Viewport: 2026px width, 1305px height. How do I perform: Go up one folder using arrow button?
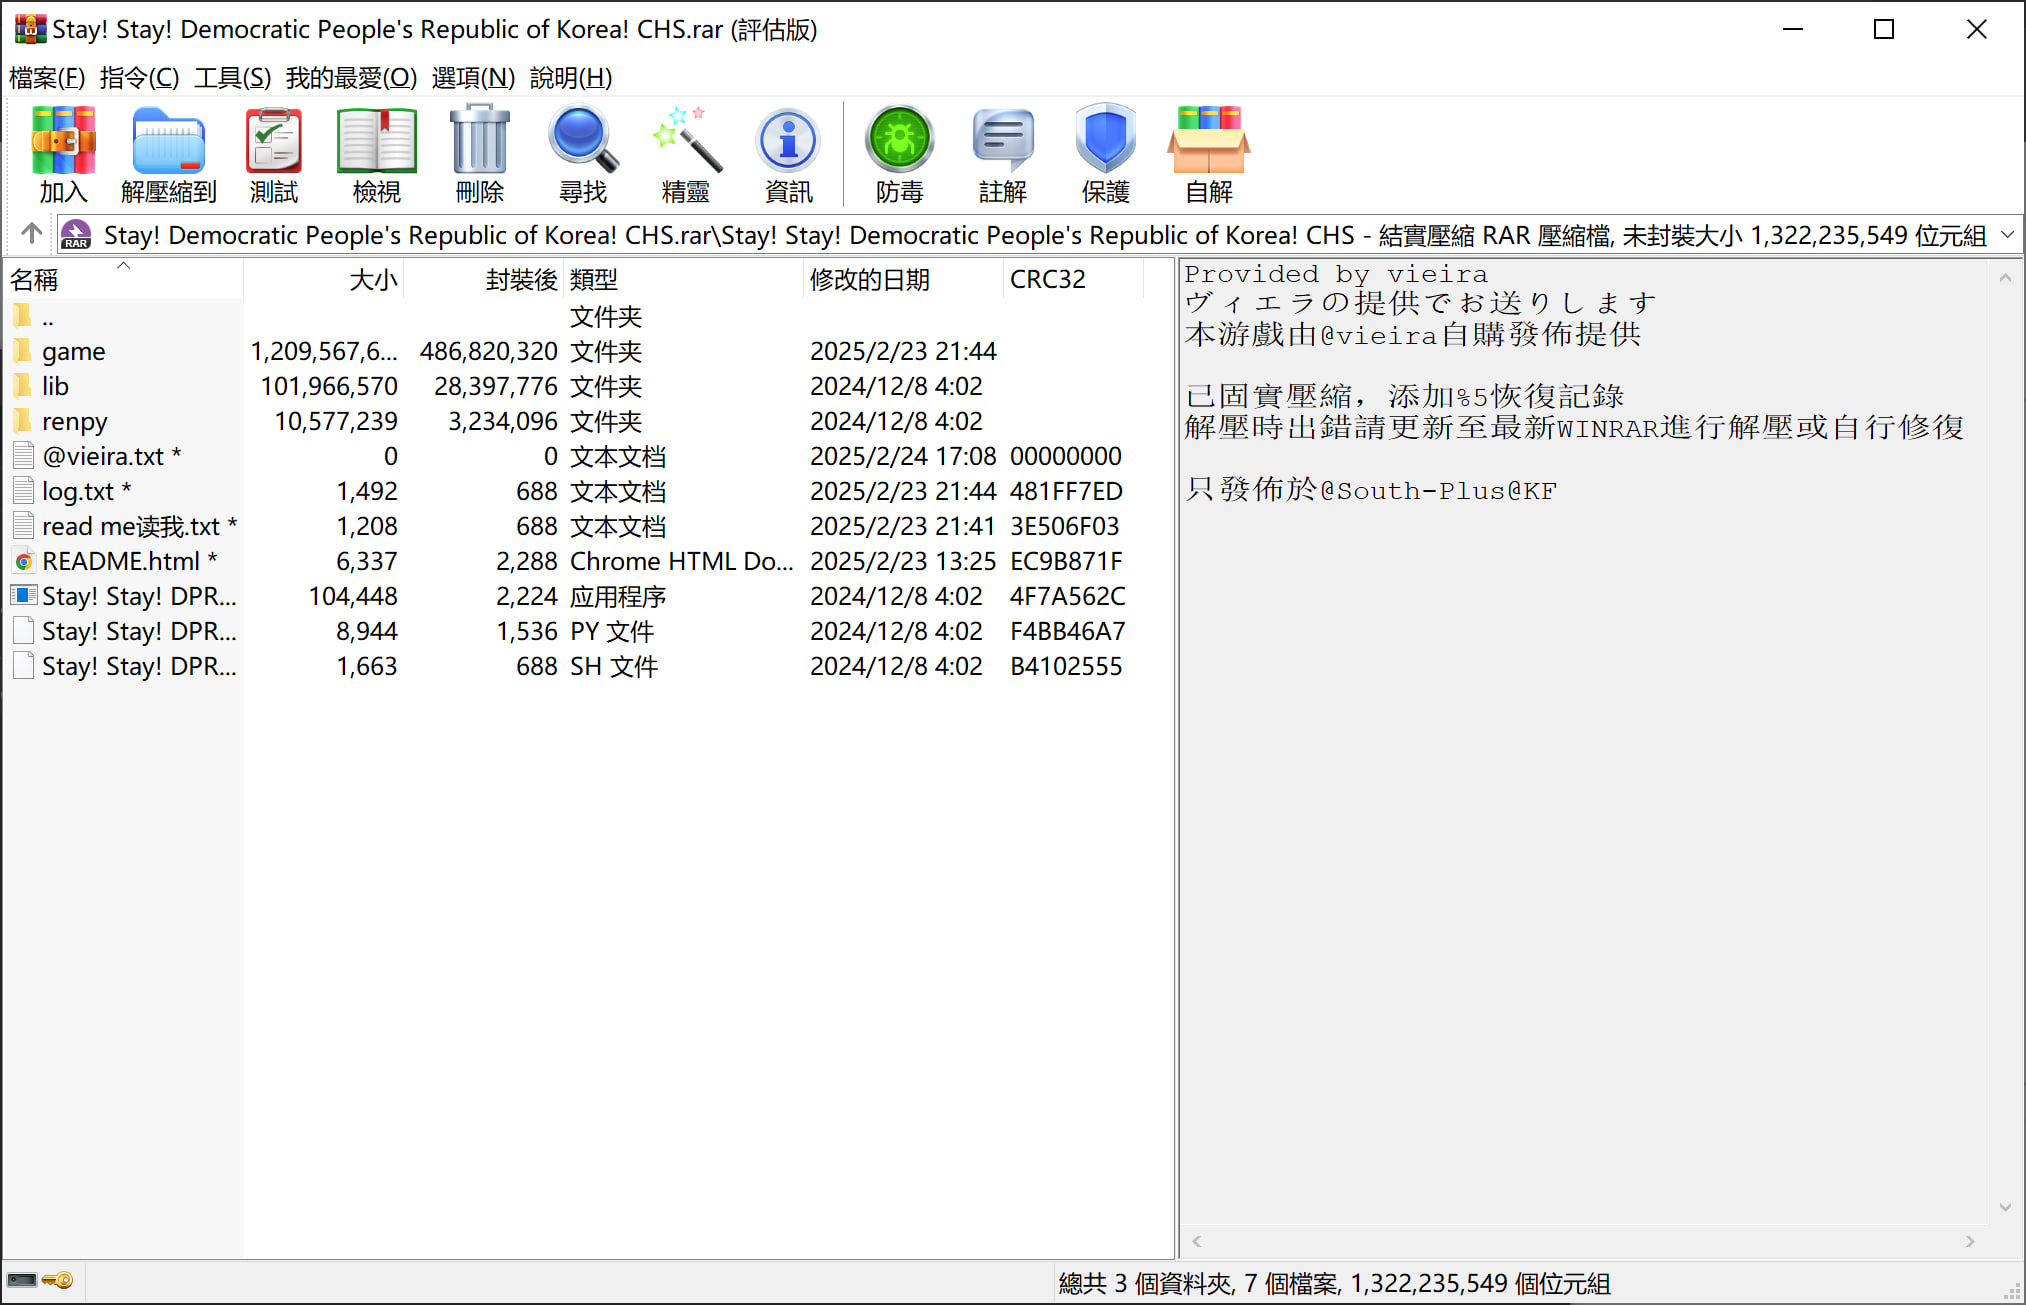click(x=31, y=234)
